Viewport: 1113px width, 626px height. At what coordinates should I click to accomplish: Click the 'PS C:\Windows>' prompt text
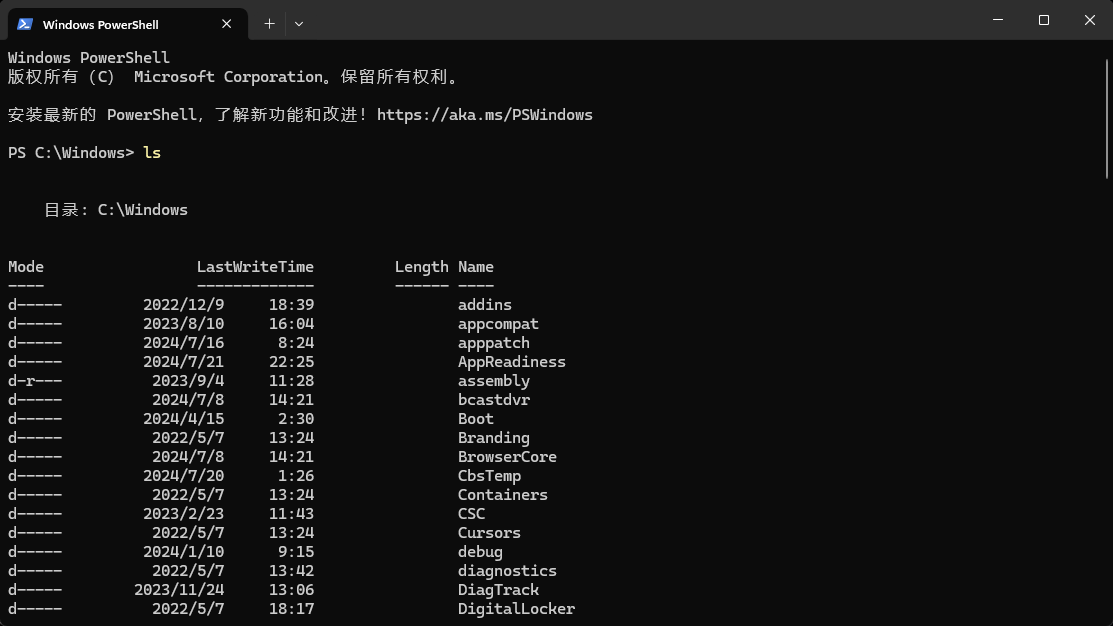(71, 153)
